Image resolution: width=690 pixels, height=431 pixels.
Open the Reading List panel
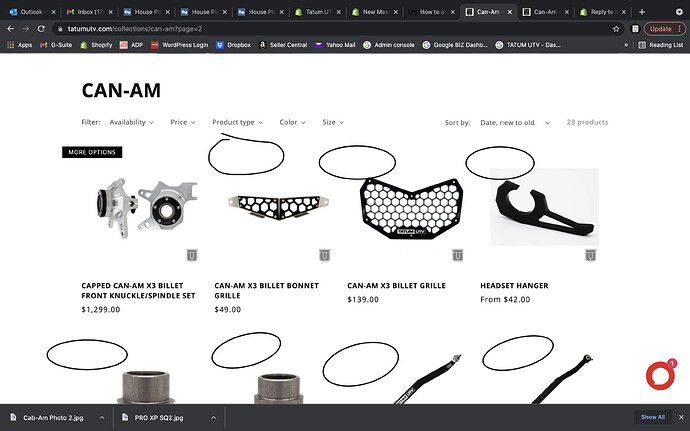pyautogui.click(x=661, y=45)
